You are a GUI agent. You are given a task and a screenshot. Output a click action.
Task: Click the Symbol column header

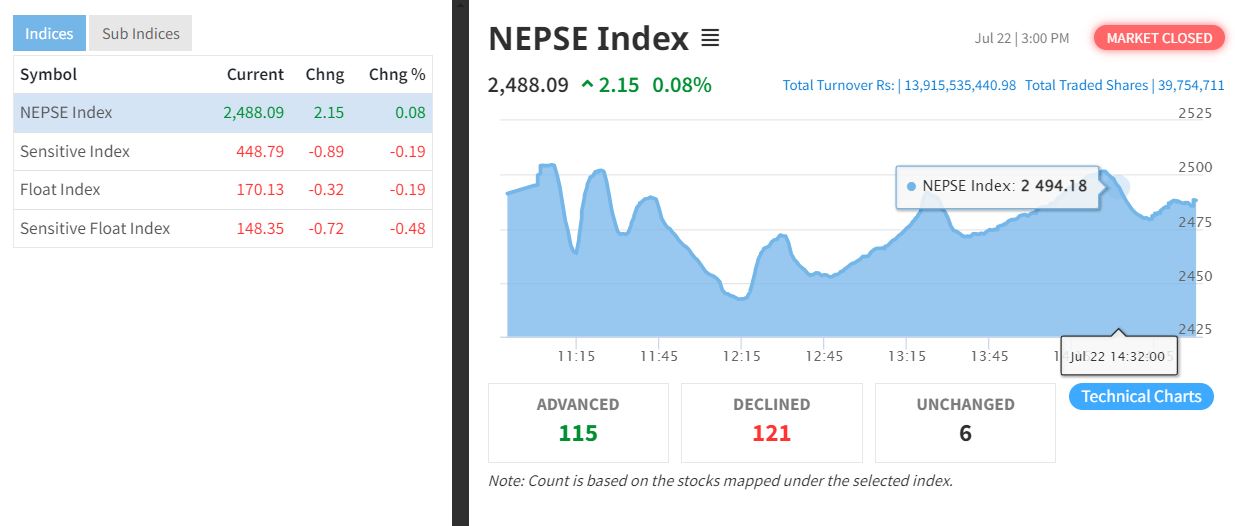48,74
